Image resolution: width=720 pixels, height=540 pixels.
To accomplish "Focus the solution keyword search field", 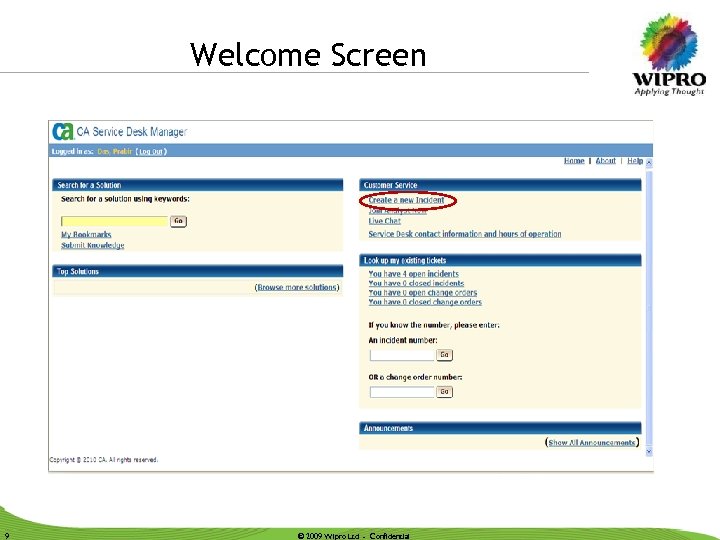I will (115, 221).
